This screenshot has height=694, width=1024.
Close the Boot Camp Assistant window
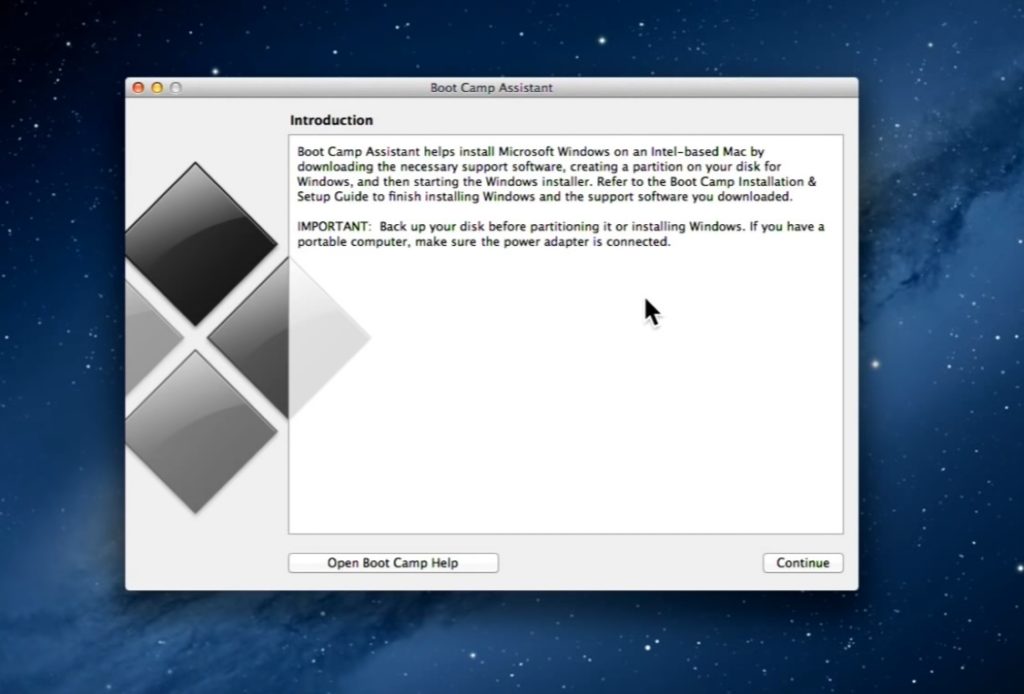click(x=138, y=87)
